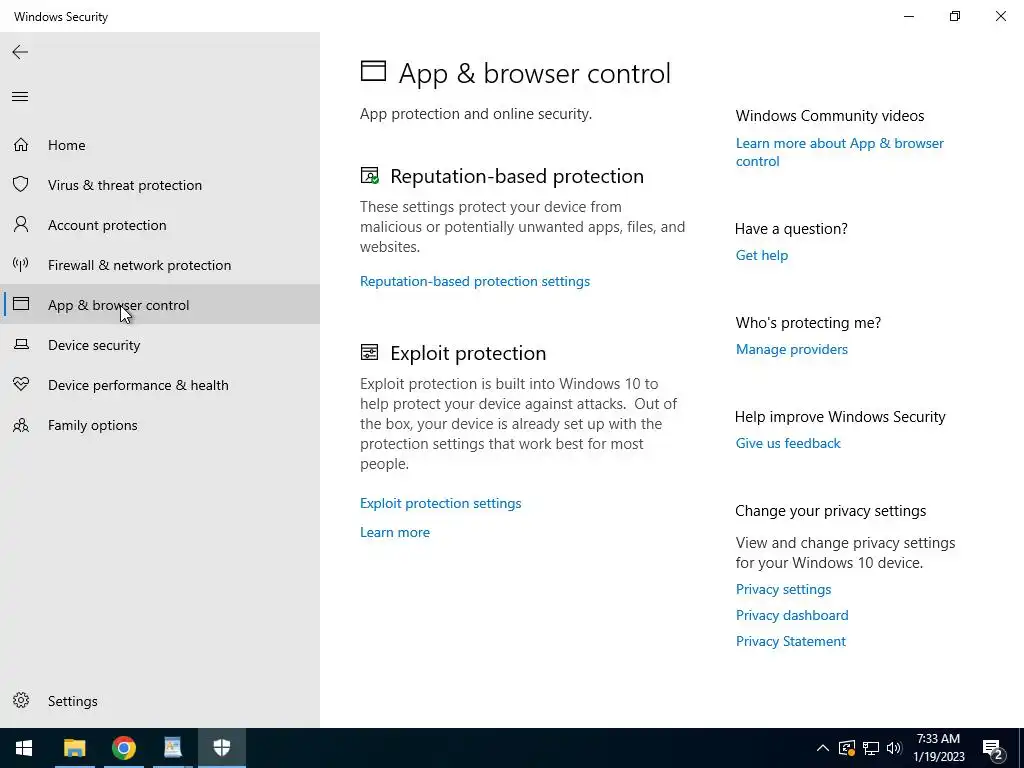The height and width of the screenshot is (768, 1024).
Task: Open Privacy dashboard link
Action: coord(792,615)
